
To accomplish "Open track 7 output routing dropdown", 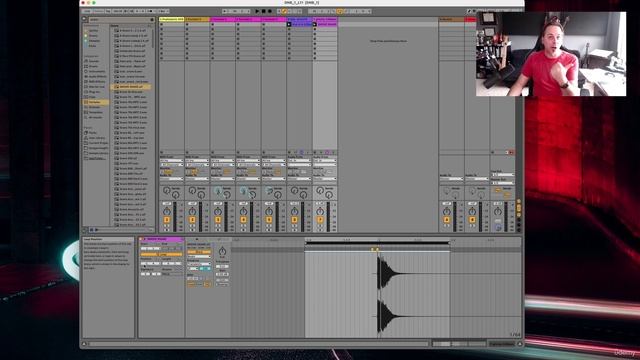I will [325, 179].
